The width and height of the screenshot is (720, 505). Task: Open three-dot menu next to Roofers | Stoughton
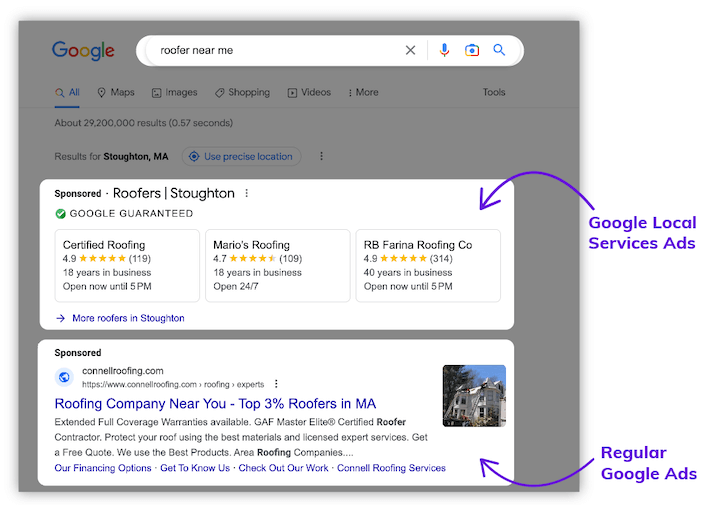point(247,193)
